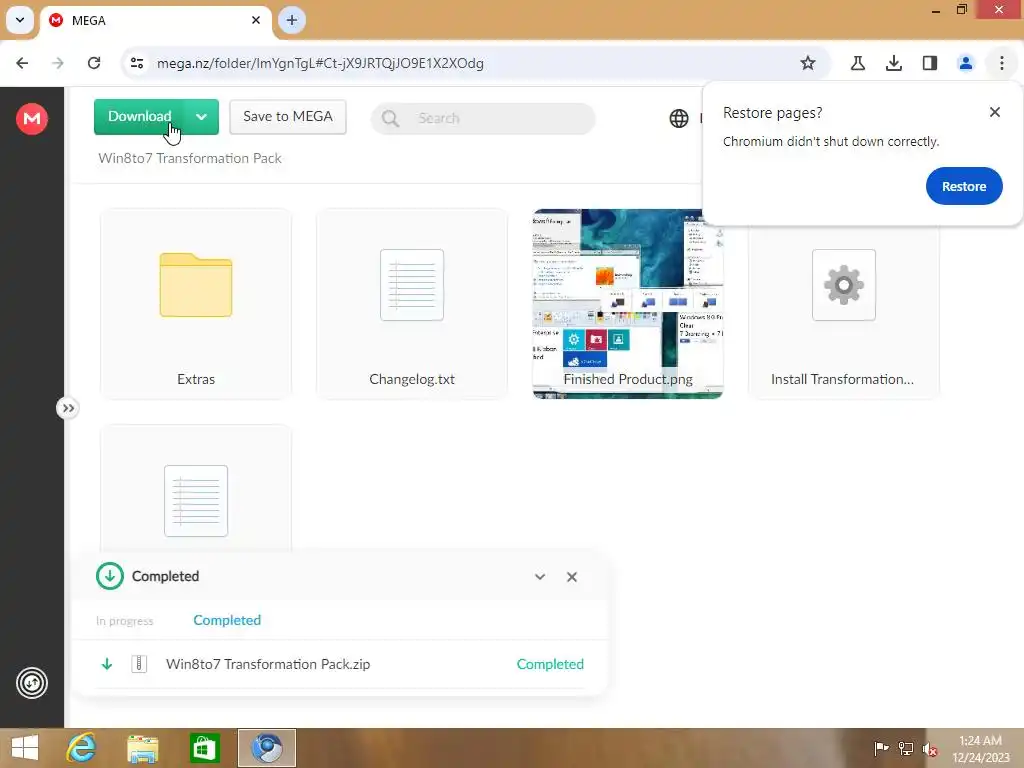This screenshot has width=1024, height=768.
Task: Select the MEGA browser tab
Action: pos(155,20)
